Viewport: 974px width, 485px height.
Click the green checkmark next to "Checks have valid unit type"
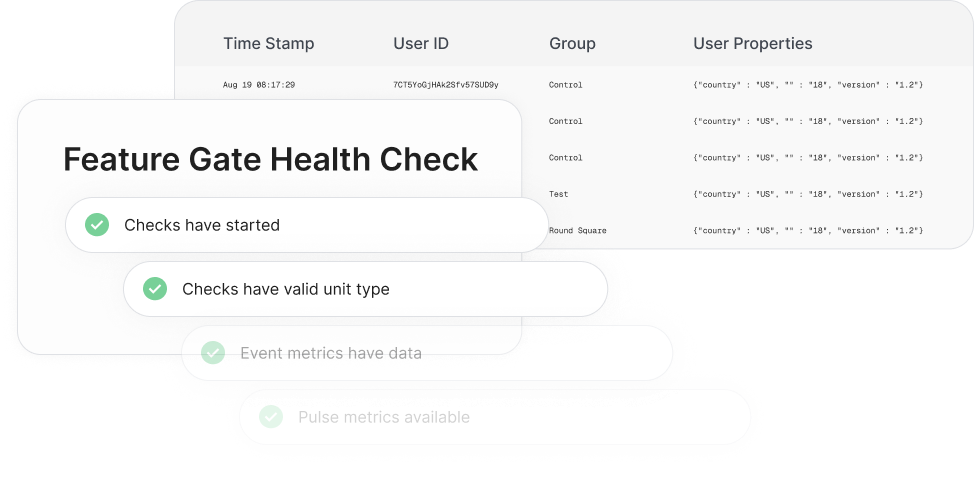[155, 289]
